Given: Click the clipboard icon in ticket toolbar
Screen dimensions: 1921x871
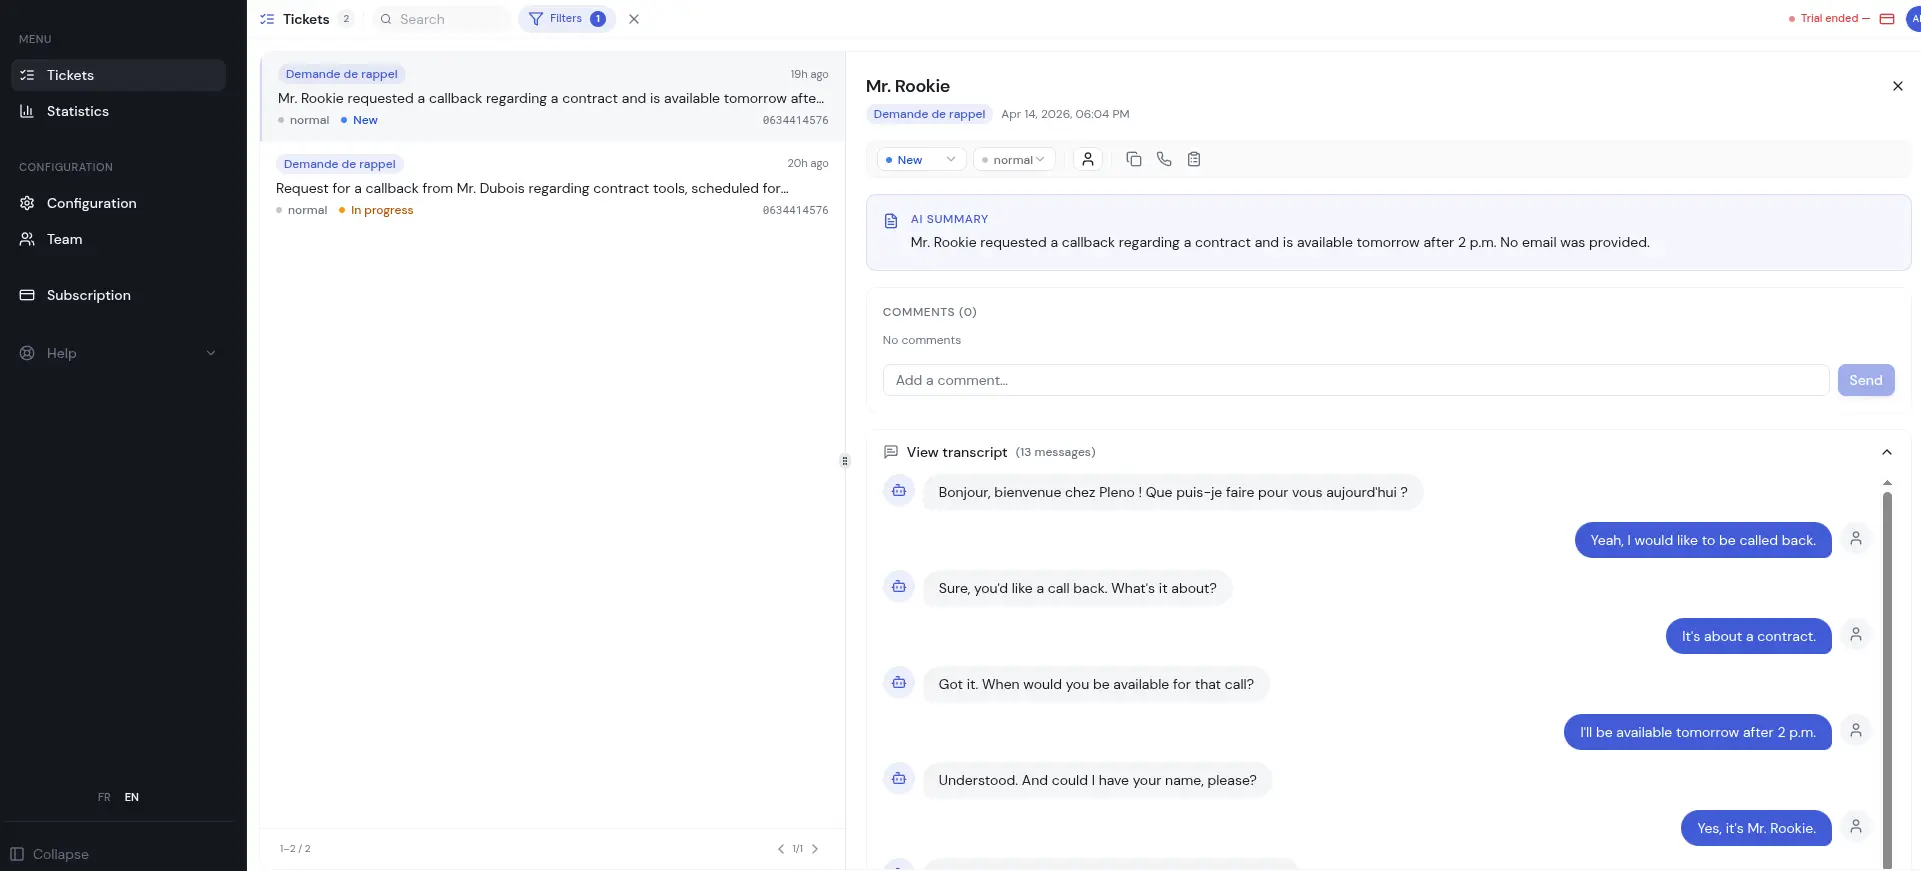Looking at the screenshot, I should pos(1194,159).
